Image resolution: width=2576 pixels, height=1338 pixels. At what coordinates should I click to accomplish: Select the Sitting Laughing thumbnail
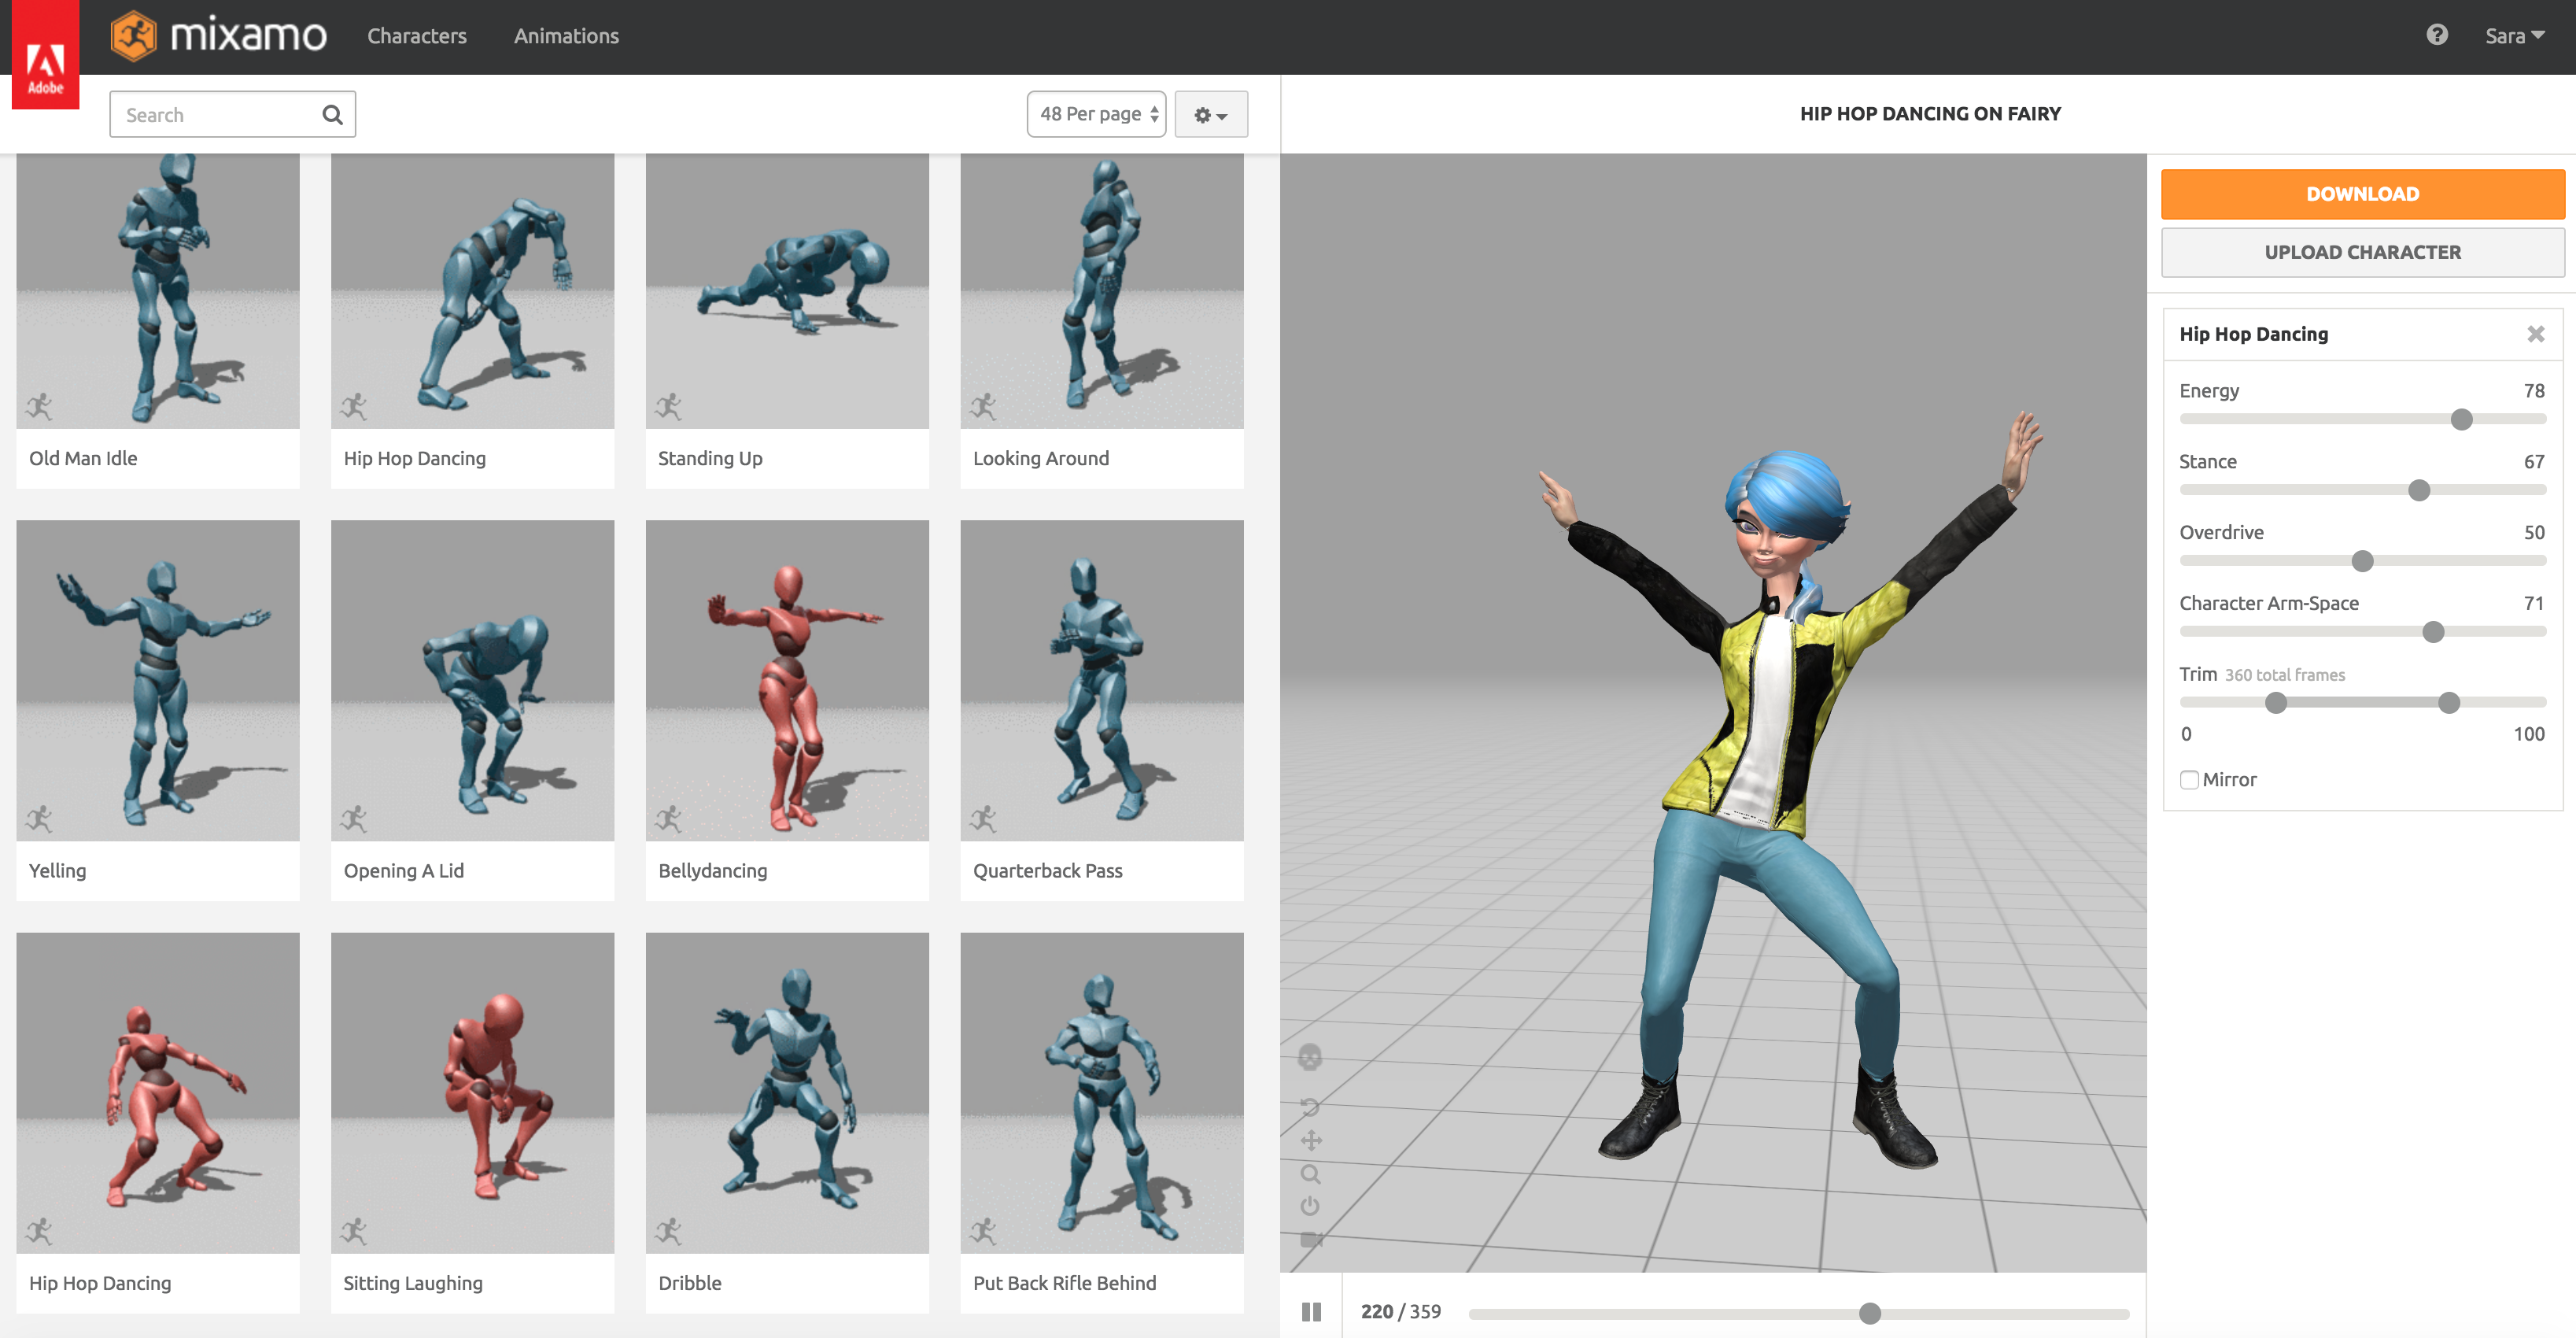[x=472, y=1093]
